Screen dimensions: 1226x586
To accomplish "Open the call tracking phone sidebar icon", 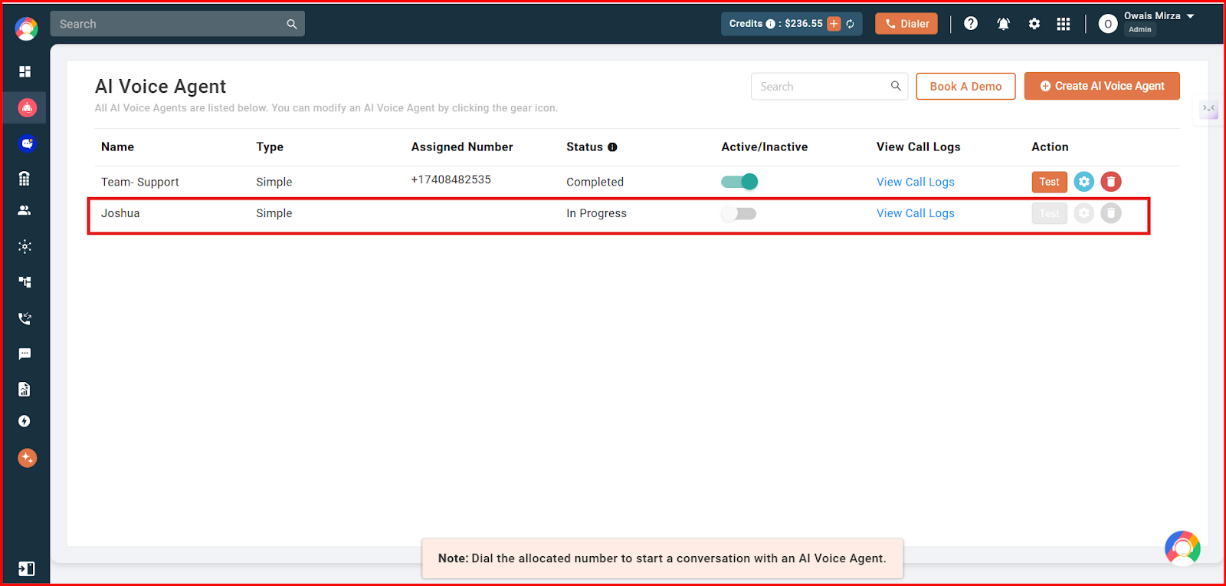I will 25,318.
